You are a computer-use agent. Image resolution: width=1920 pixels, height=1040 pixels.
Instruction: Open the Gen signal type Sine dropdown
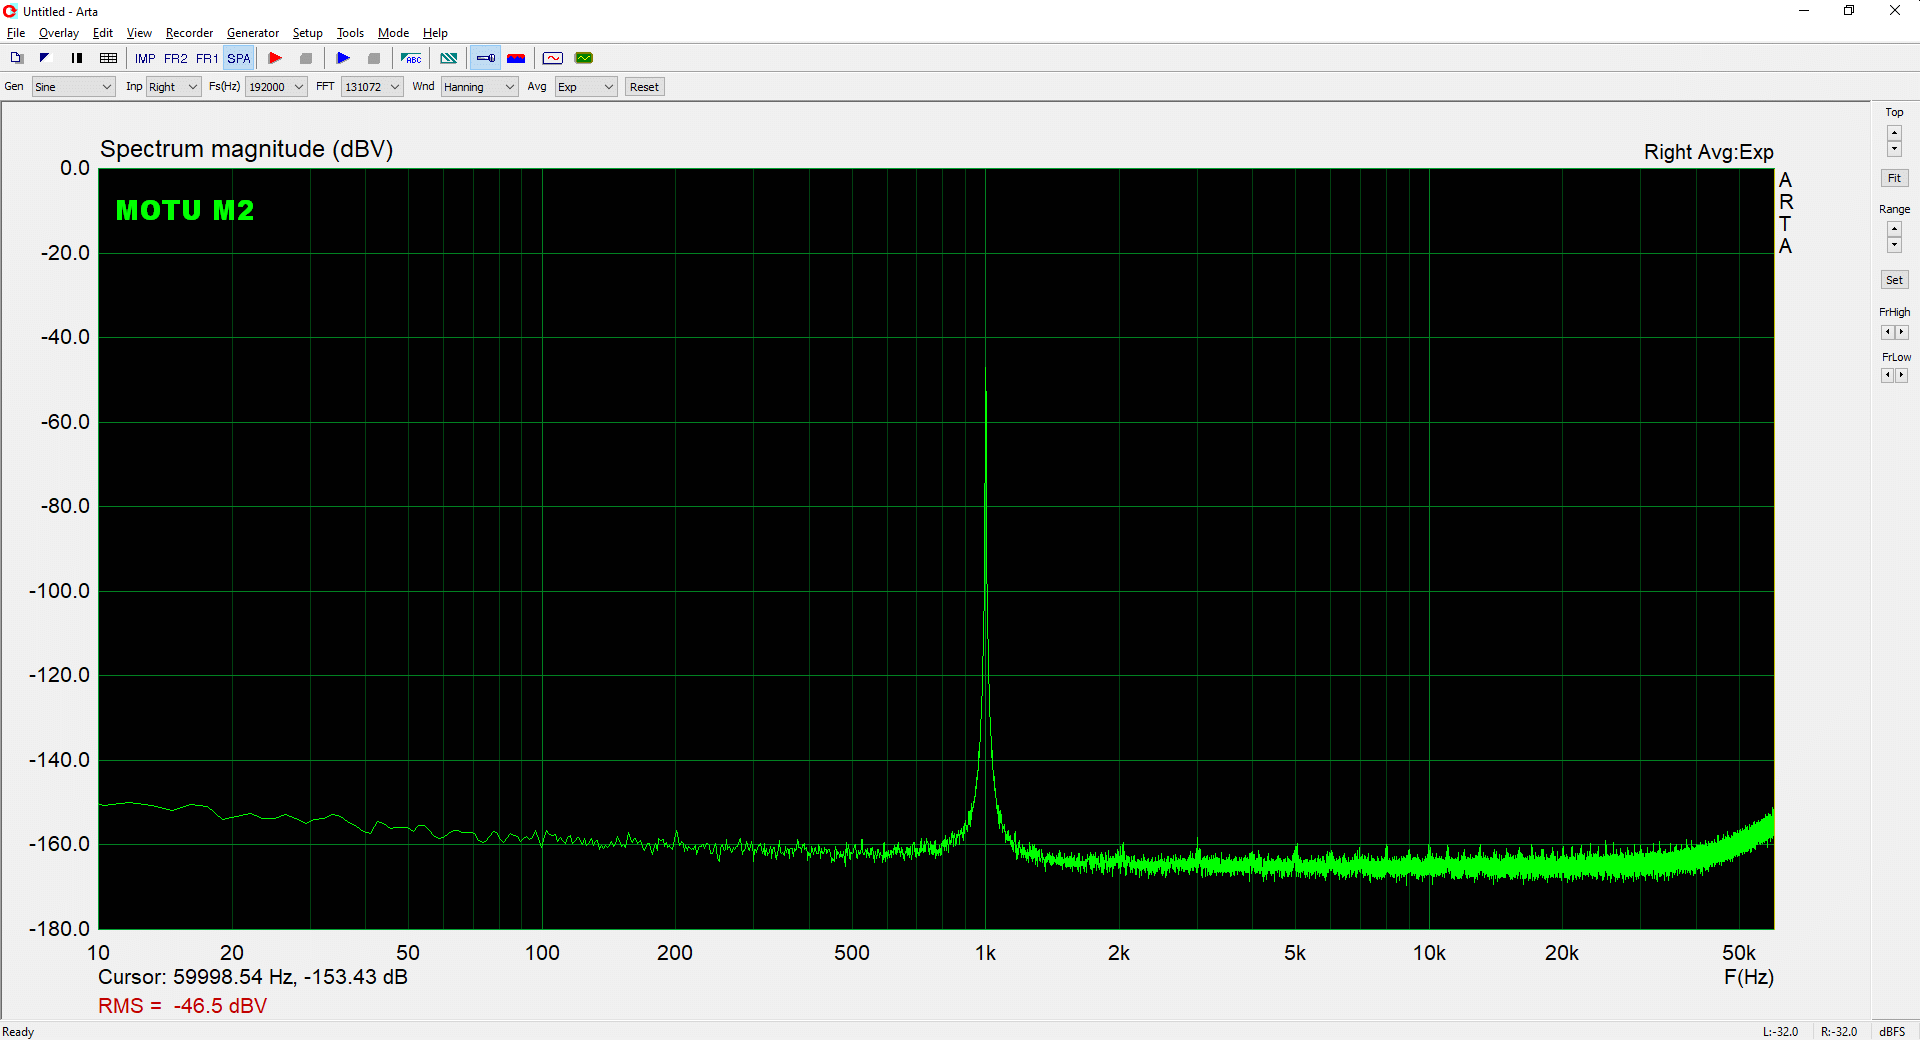[73, 87]
